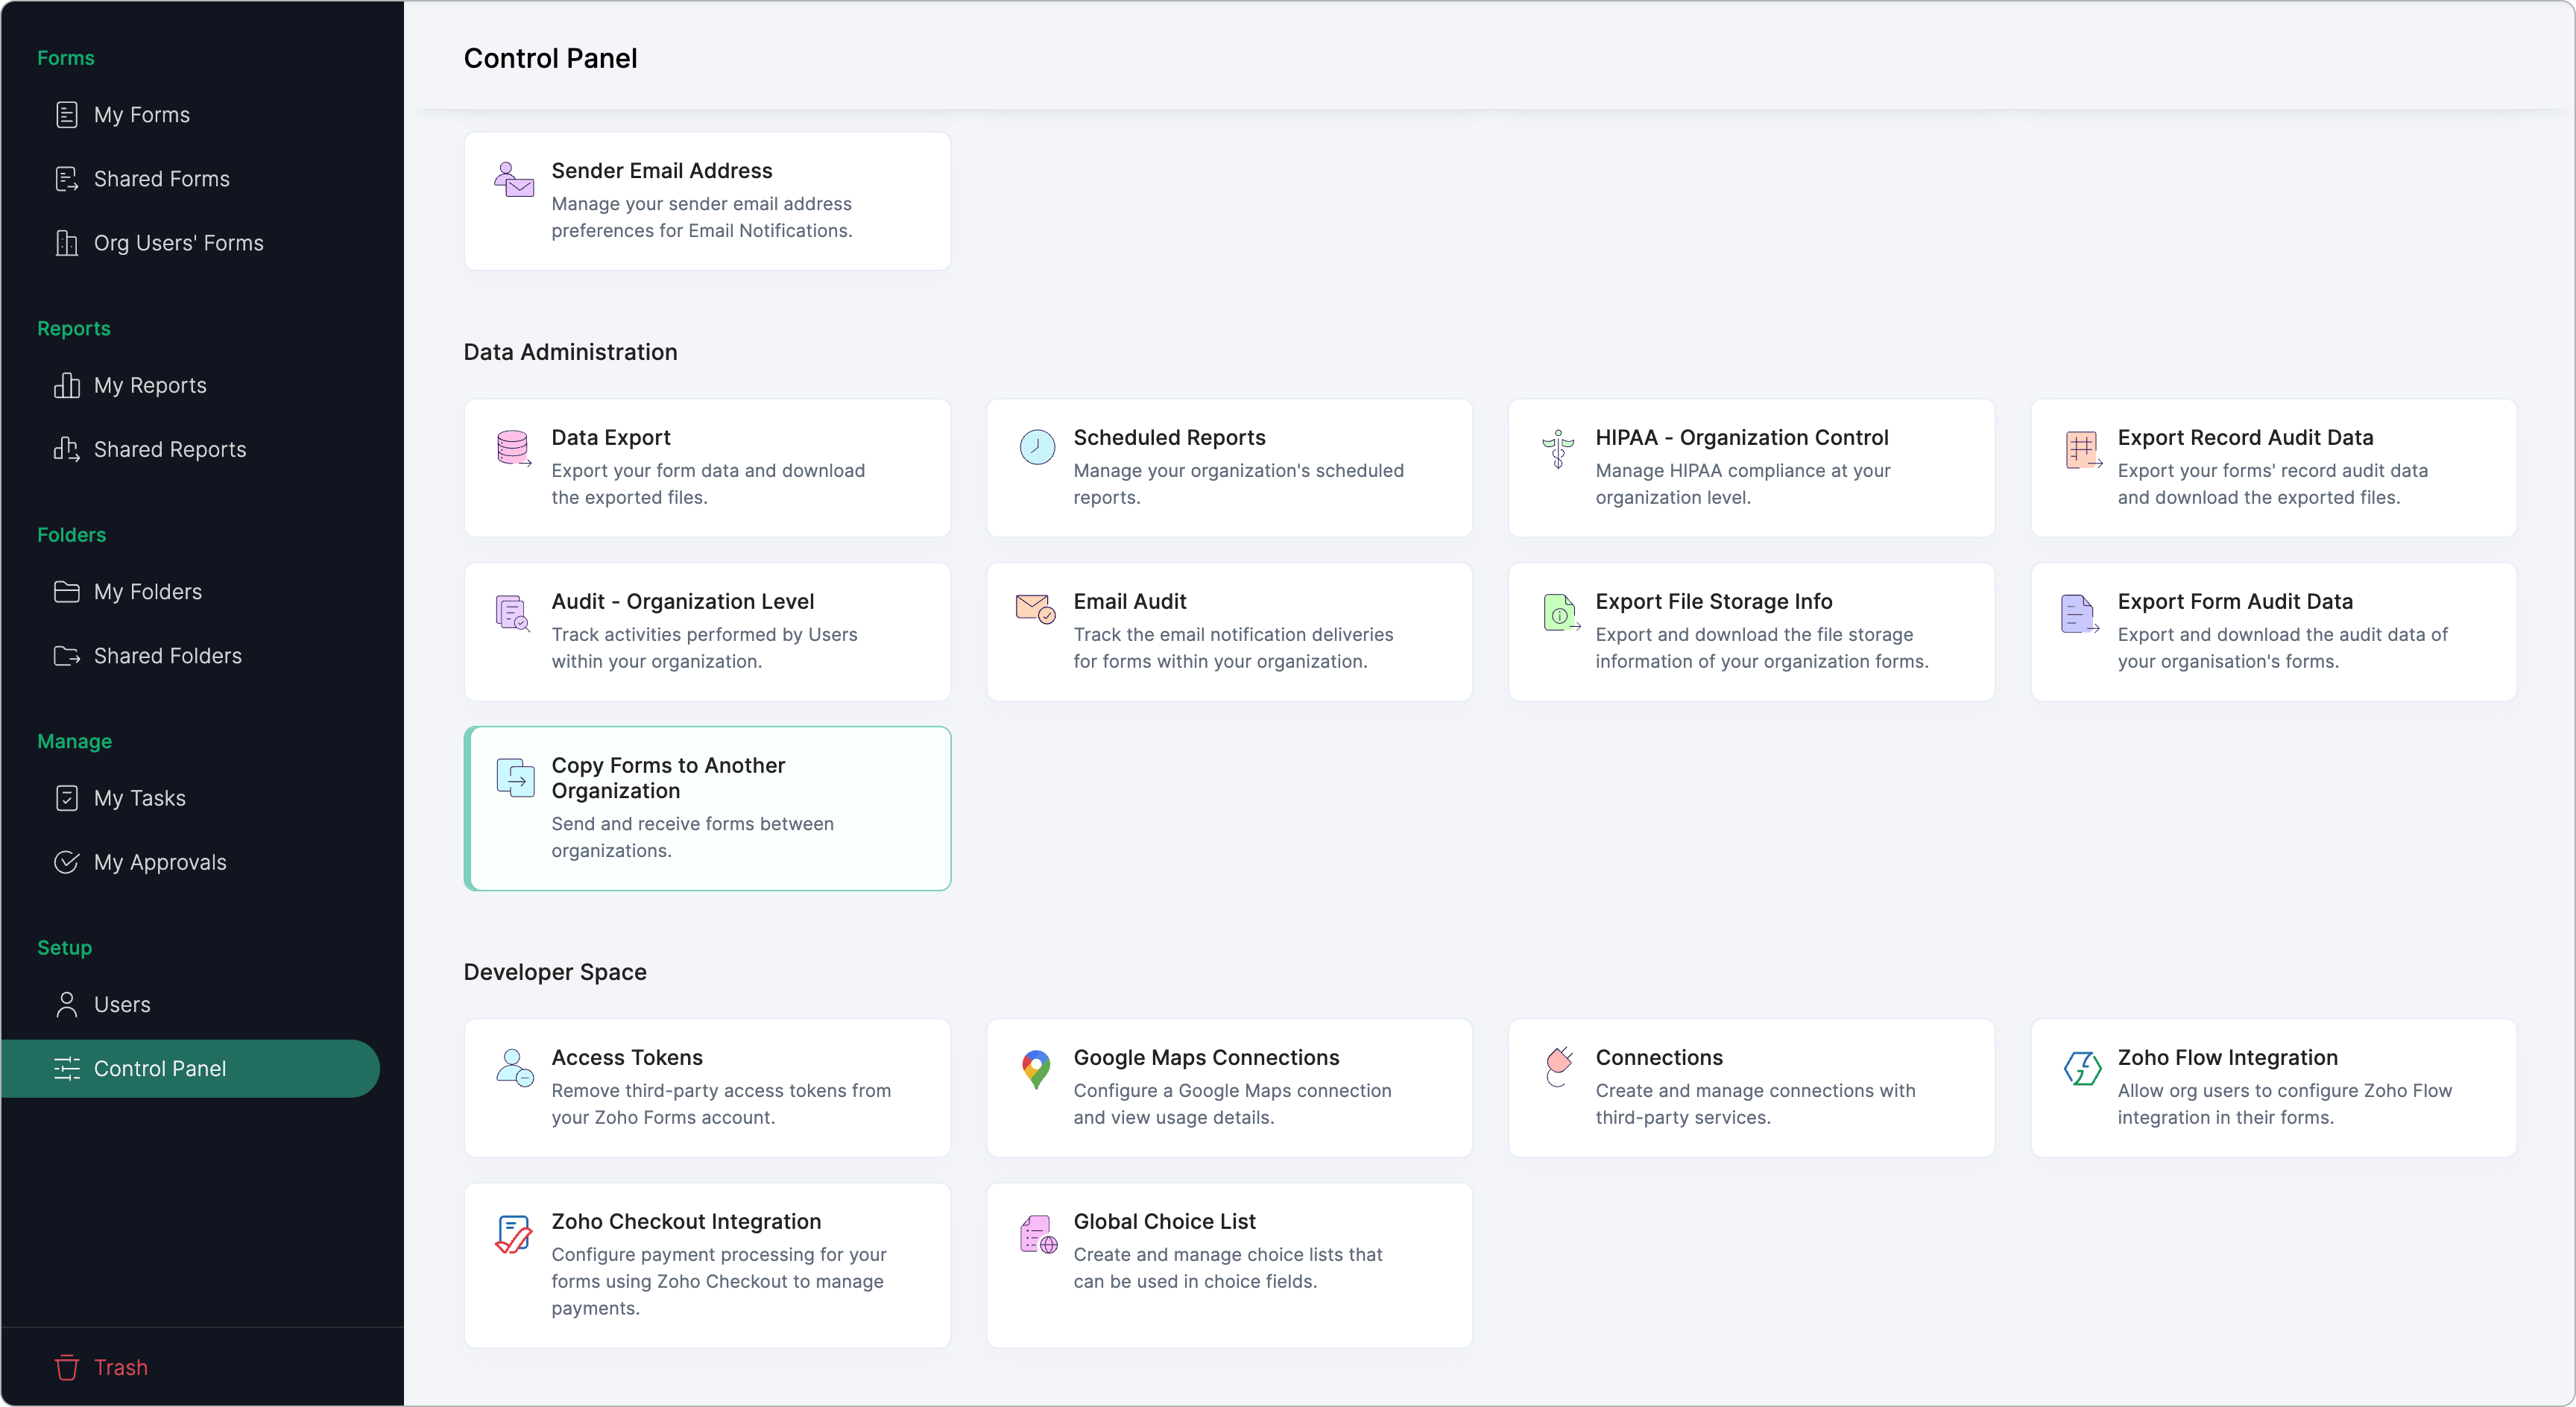The image size is (2576, 1407).
Task: Open My Forms in sidebar
Action: point(141,115)
